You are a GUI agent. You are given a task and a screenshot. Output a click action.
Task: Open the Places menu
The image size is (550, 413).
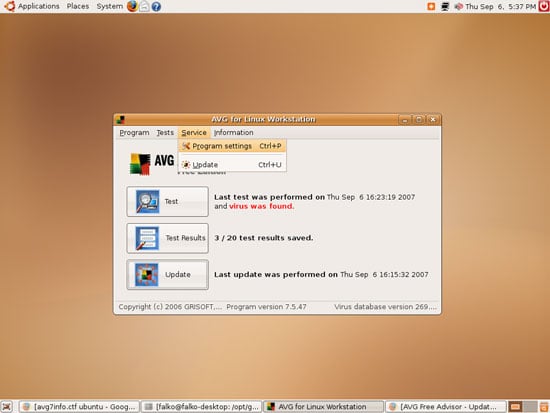[x=78, y=6]
